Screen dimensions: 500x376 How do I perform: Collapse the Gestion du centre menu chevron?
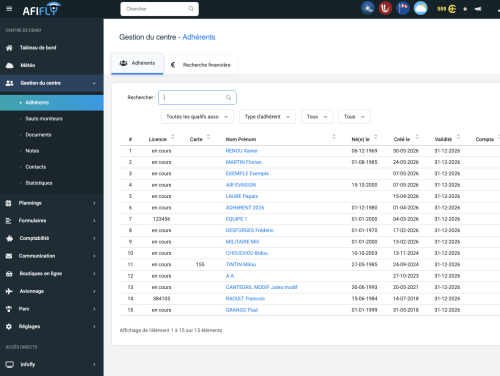tap(94, 83)
